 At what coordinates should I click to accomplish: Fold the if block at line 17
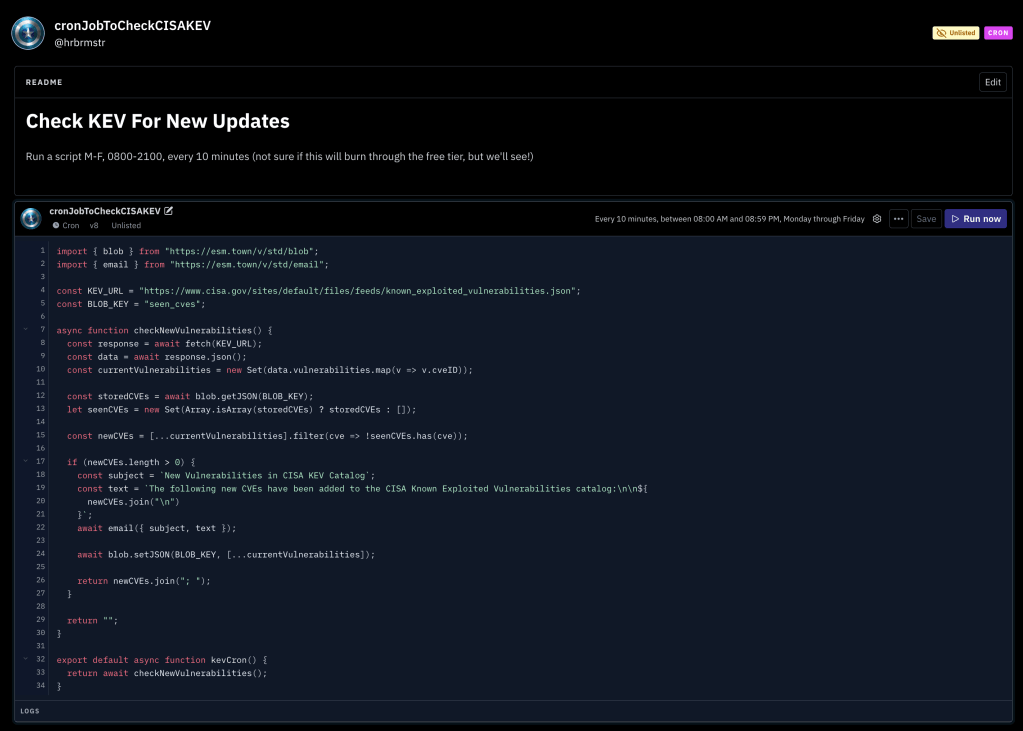26,462
